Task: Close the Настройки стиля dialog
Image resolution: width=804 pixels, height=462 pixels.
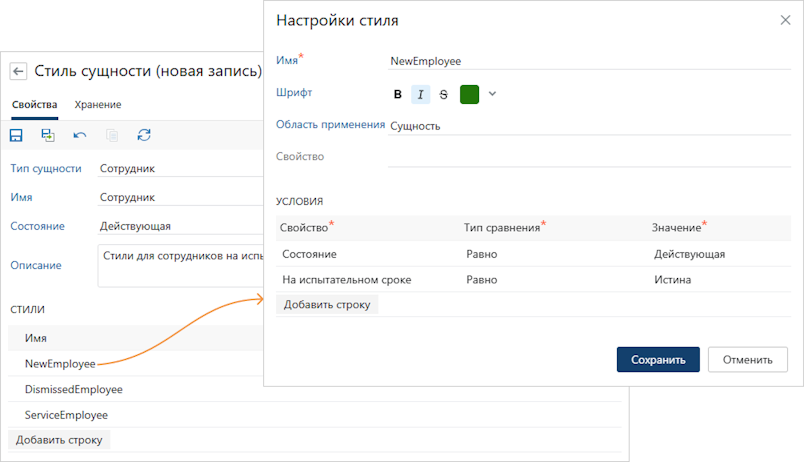Action: point(785,20)
